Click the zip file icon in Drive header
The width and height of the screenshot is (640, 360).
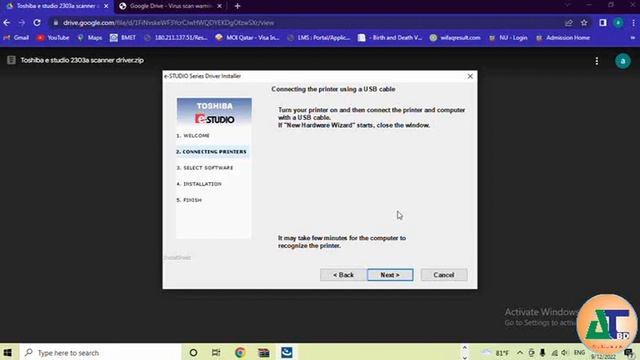pyautogui.click(x=11, y=60)
